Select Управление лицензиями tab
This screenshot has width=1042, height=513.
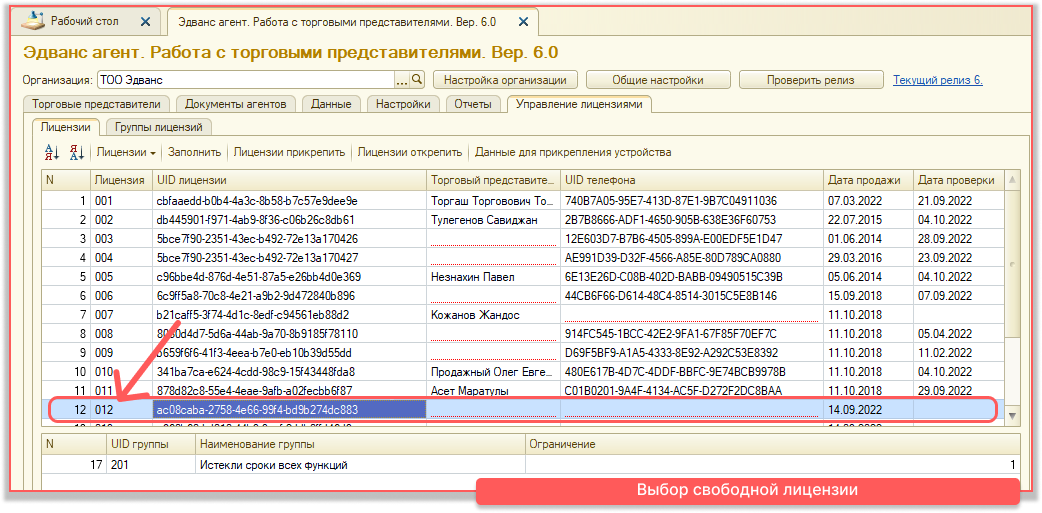coord(579,104)
